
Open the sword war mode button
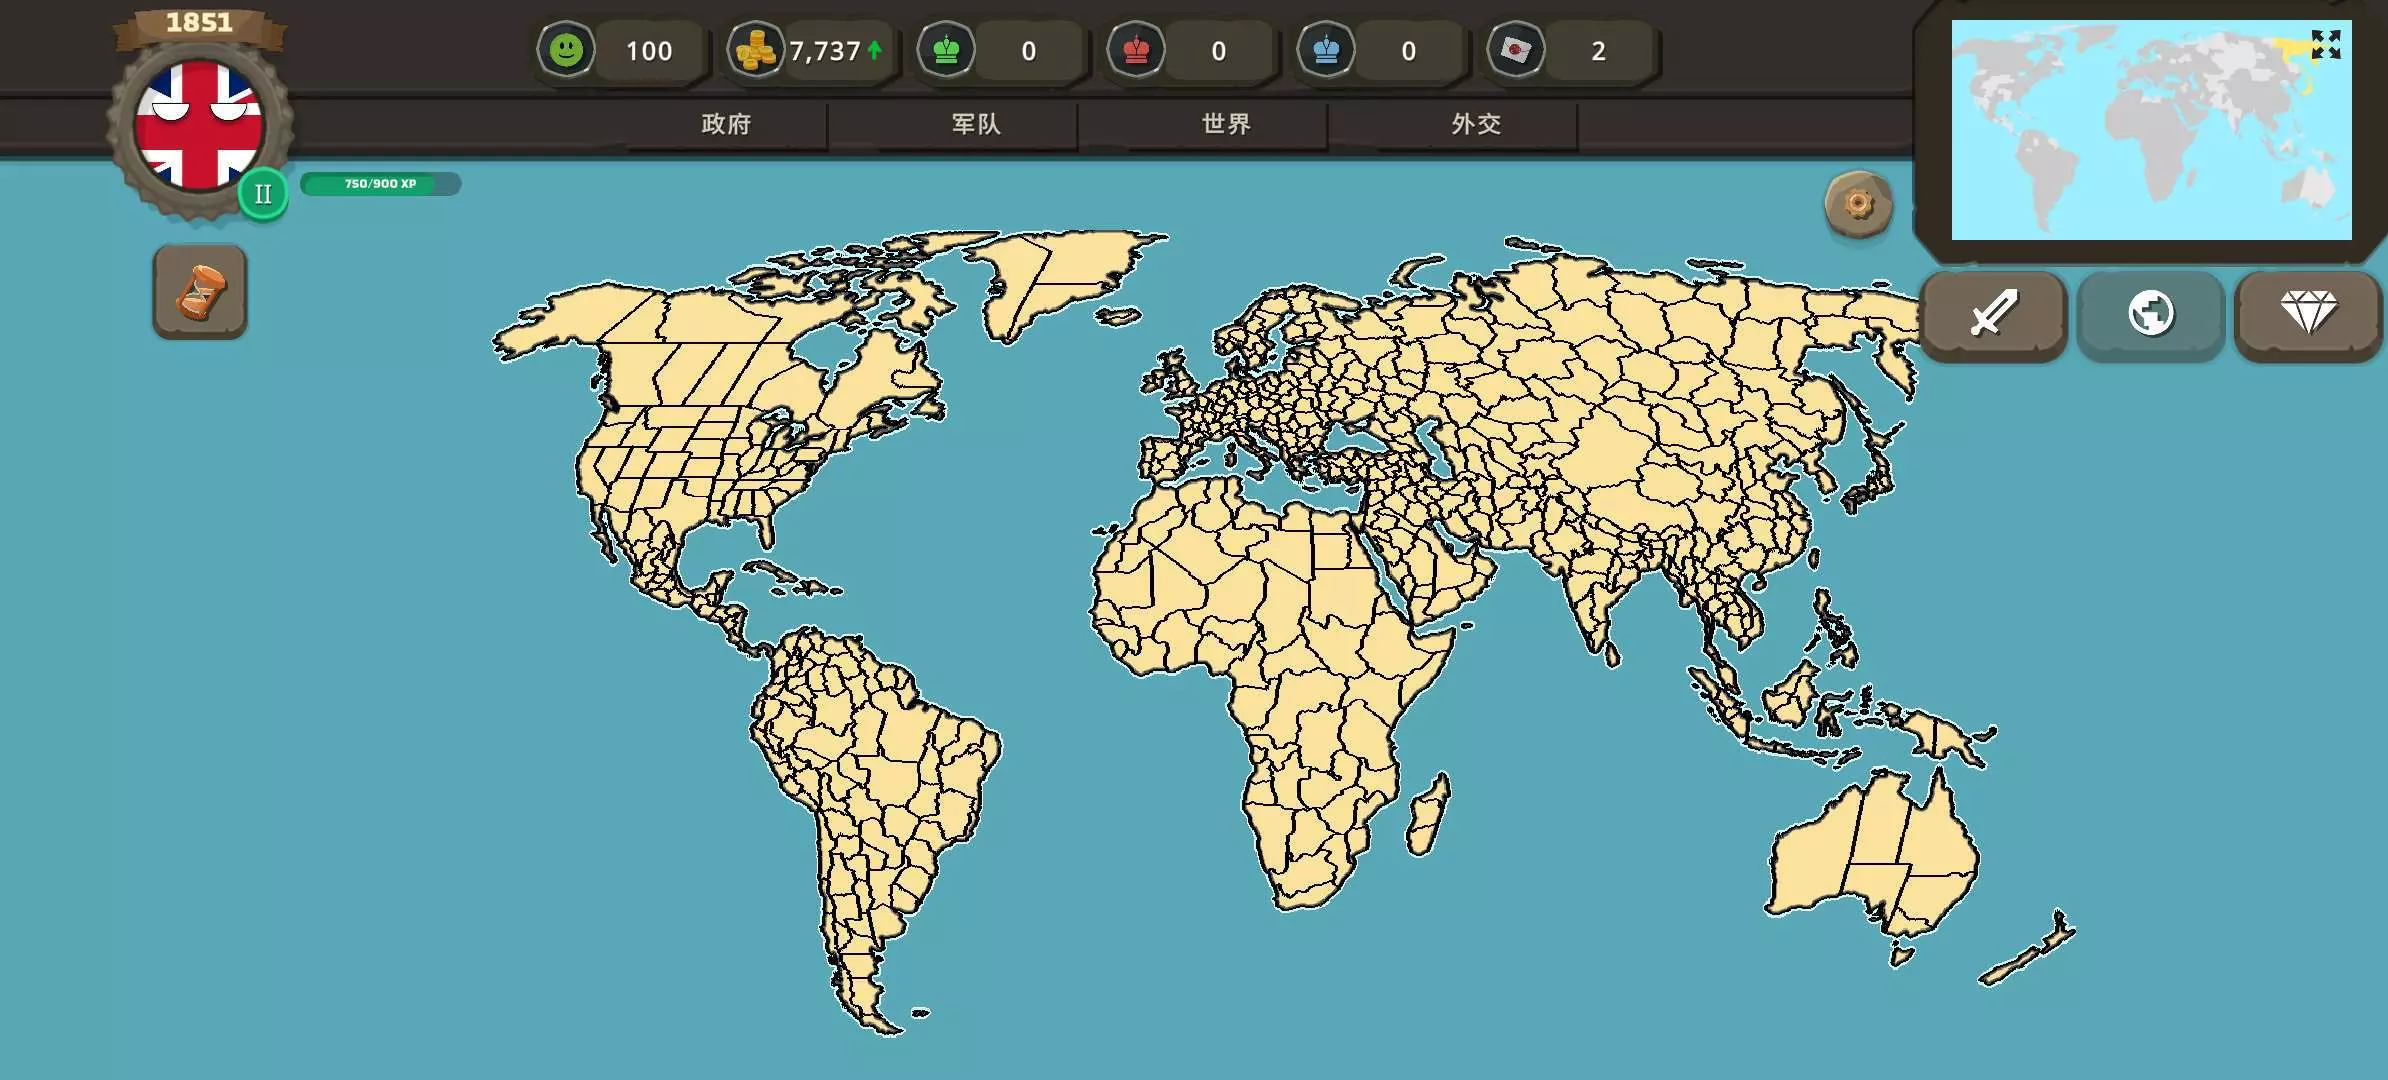pos(1993,314)
